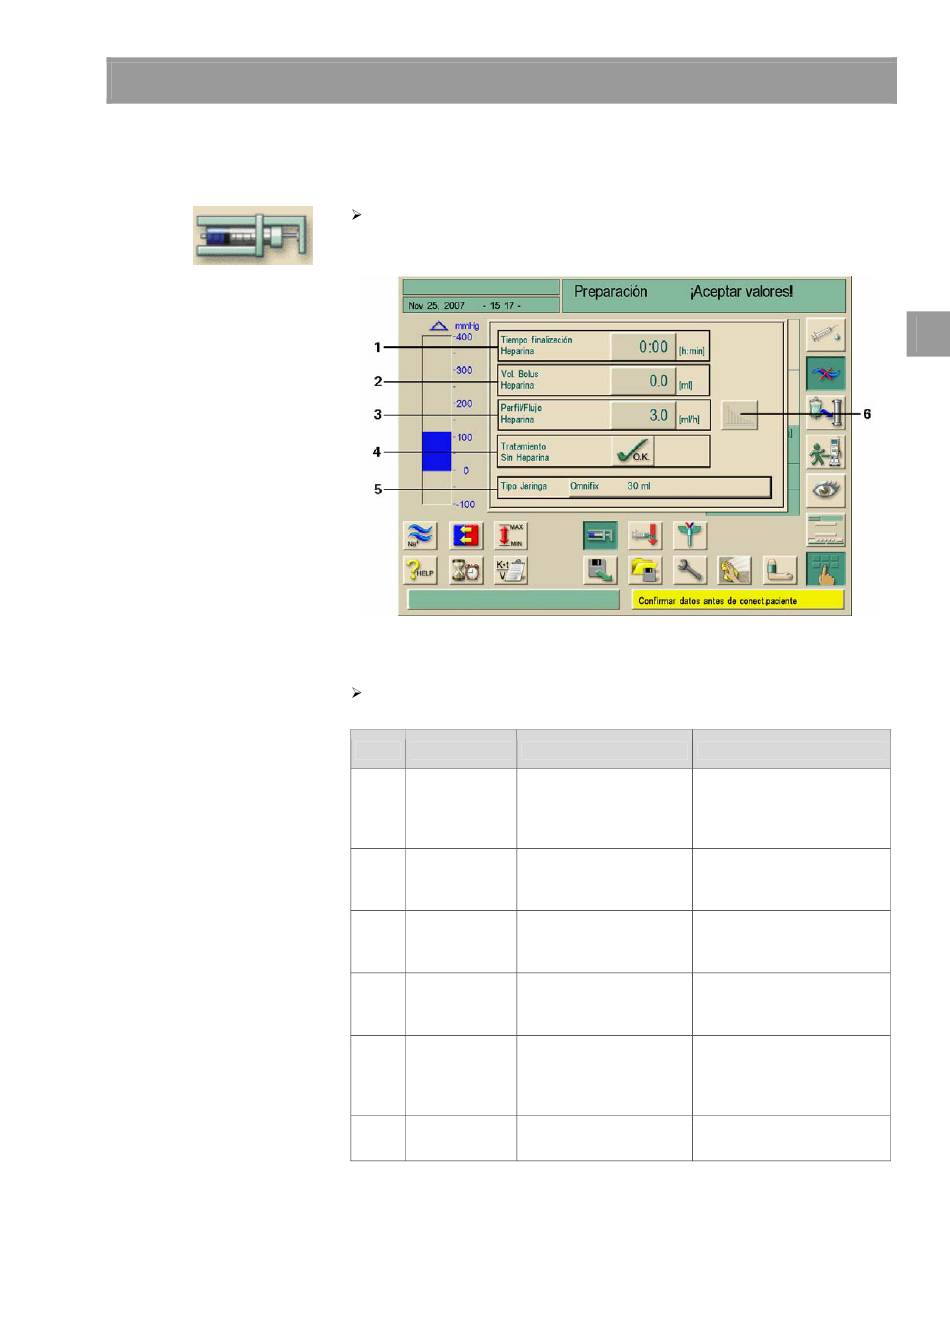Viewport: 950px width, 1344px height.
Task: Click the vertical scrollbar beside heparin panel
Action: [794, 415]
